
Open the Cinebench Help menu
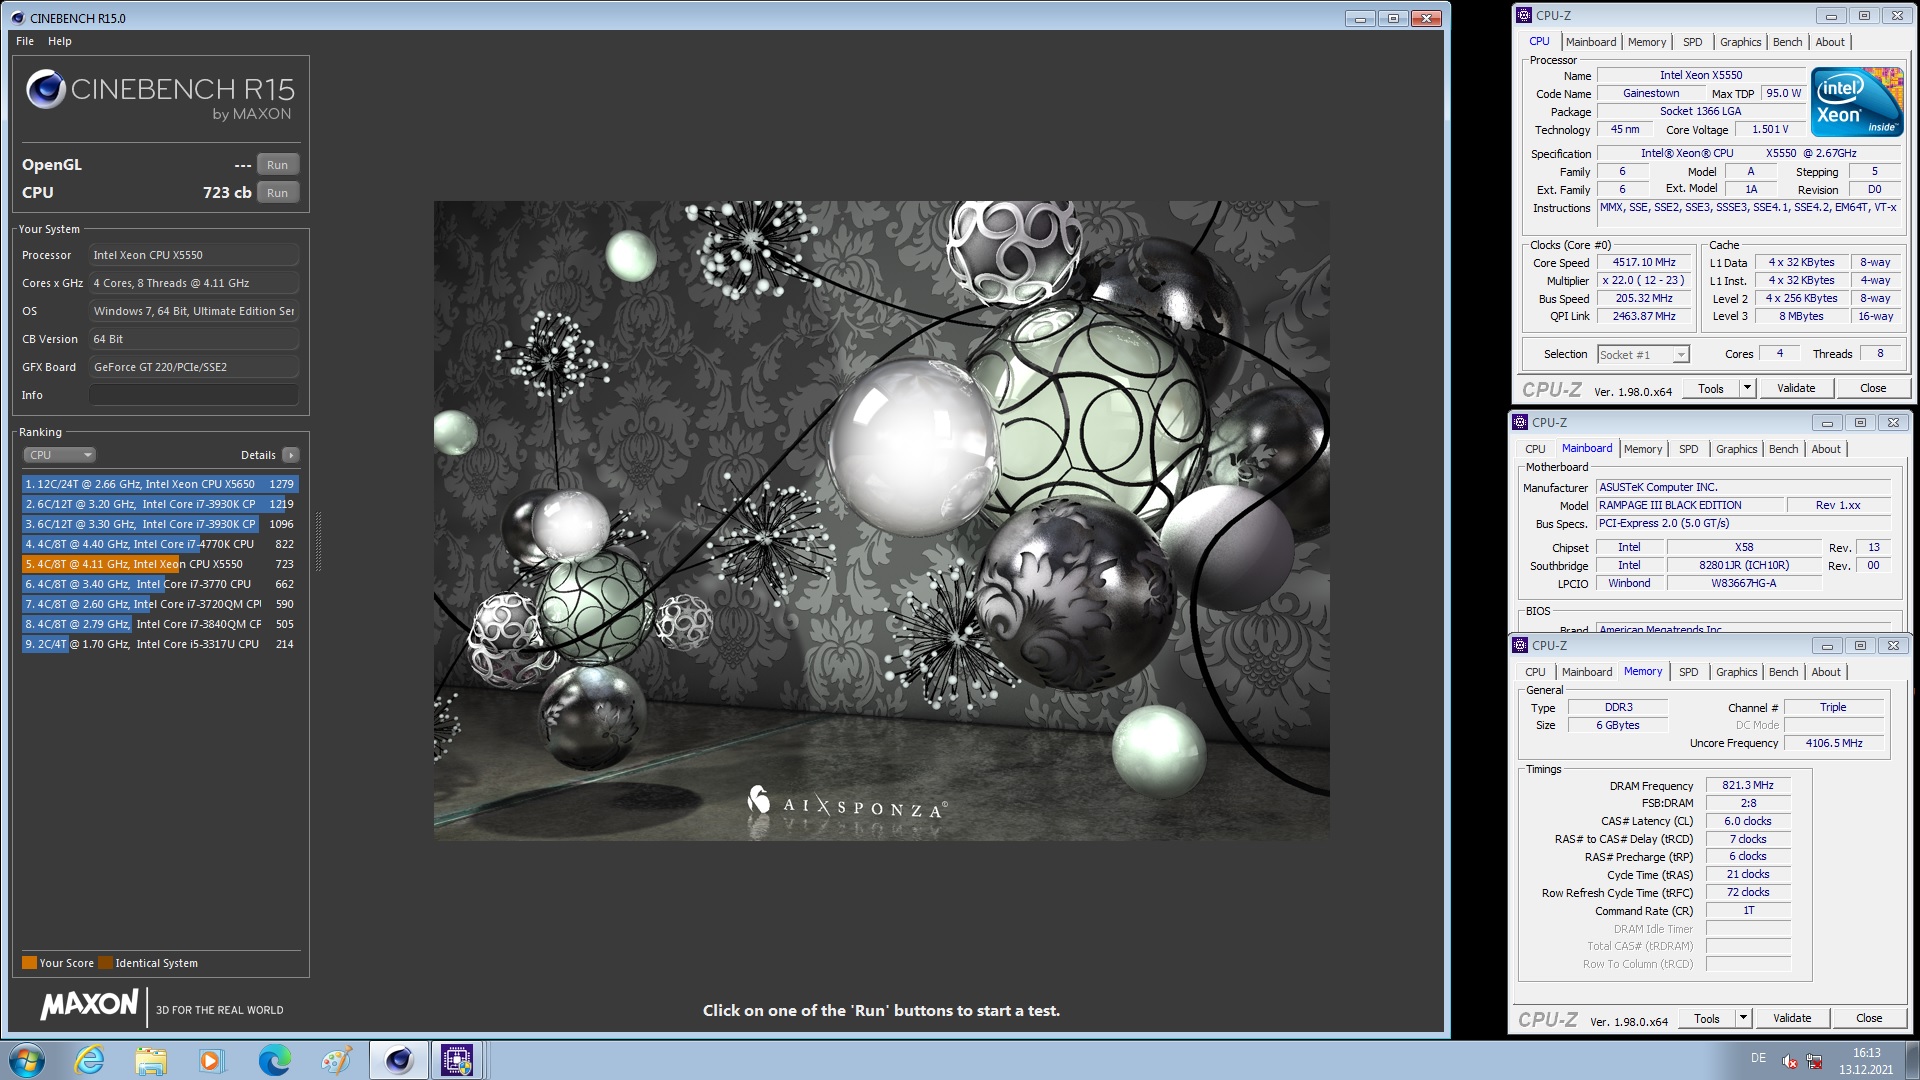tap(60, 41)
